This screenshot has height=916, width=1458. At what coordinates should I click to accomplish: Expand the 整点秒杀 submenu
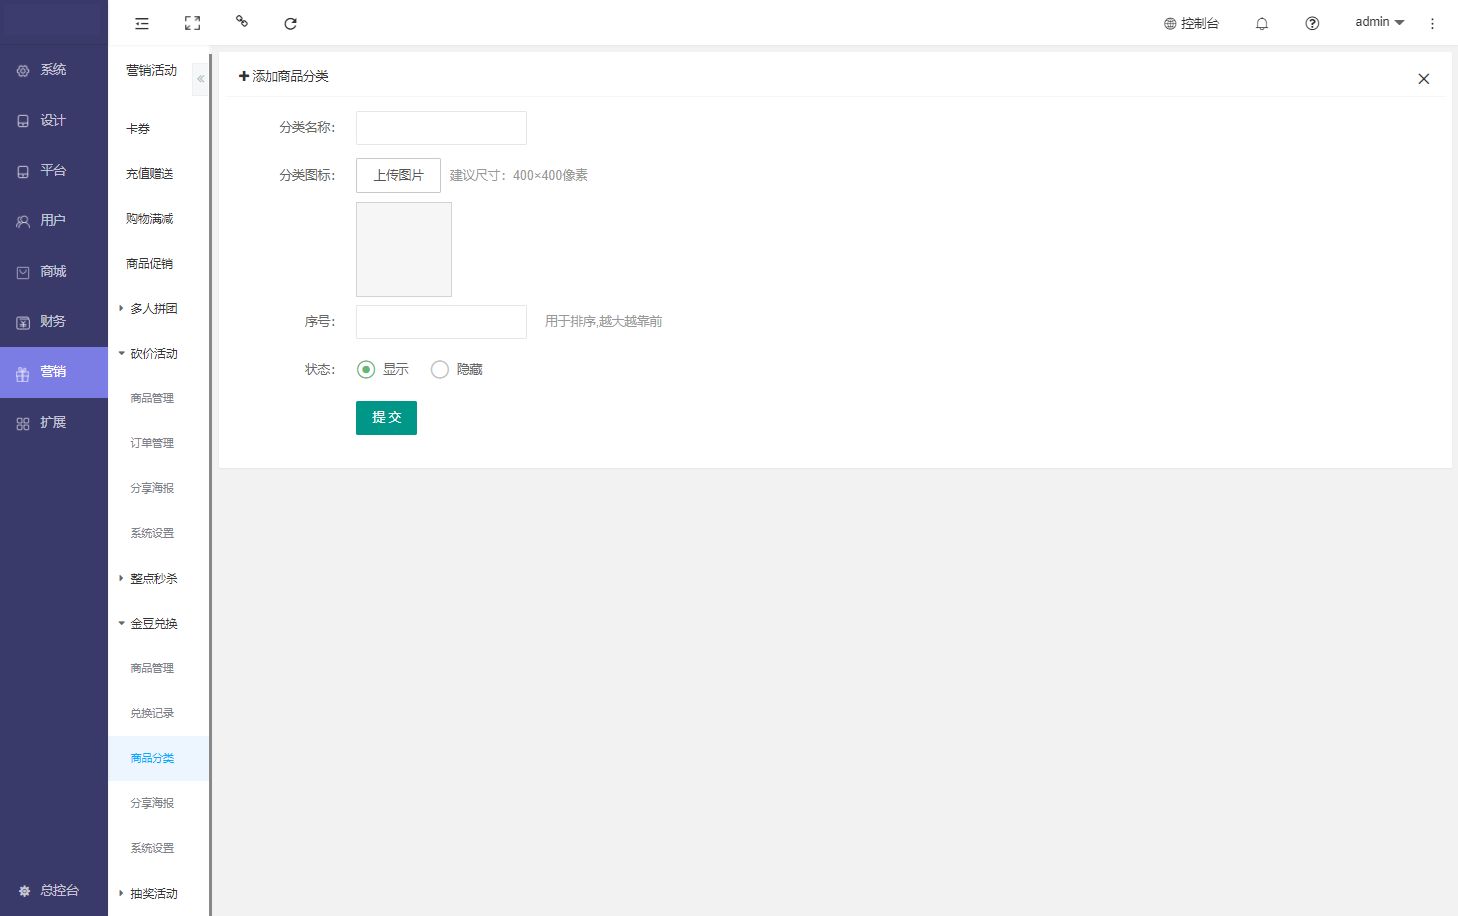click(152, 578)
